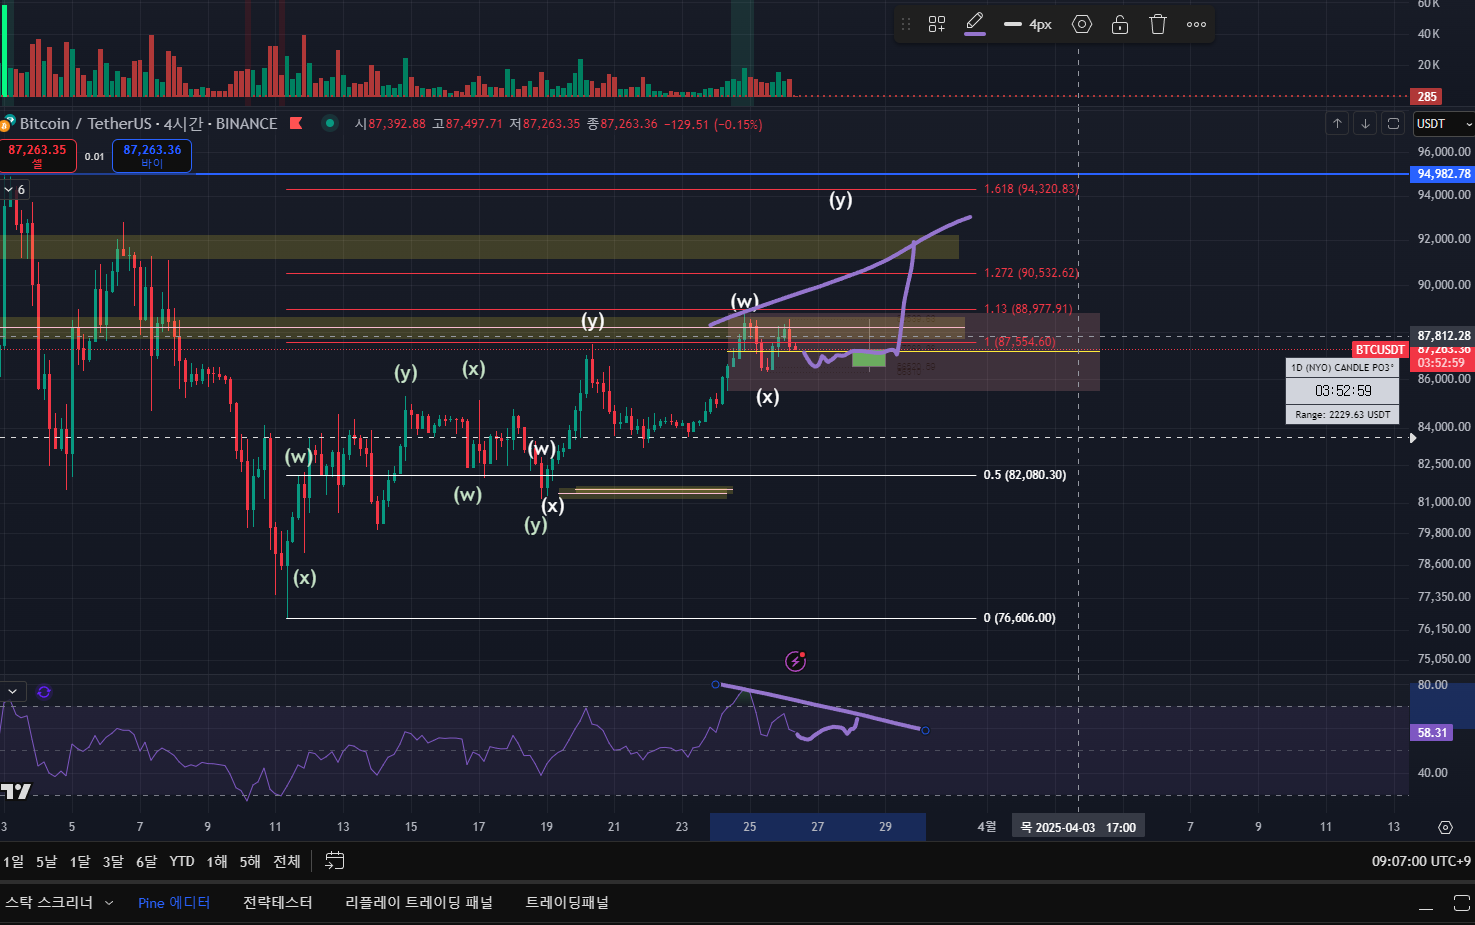This screenshot has height=925, width=1475.
Task: Select YTD date range
Action: [x=182, y=861]
